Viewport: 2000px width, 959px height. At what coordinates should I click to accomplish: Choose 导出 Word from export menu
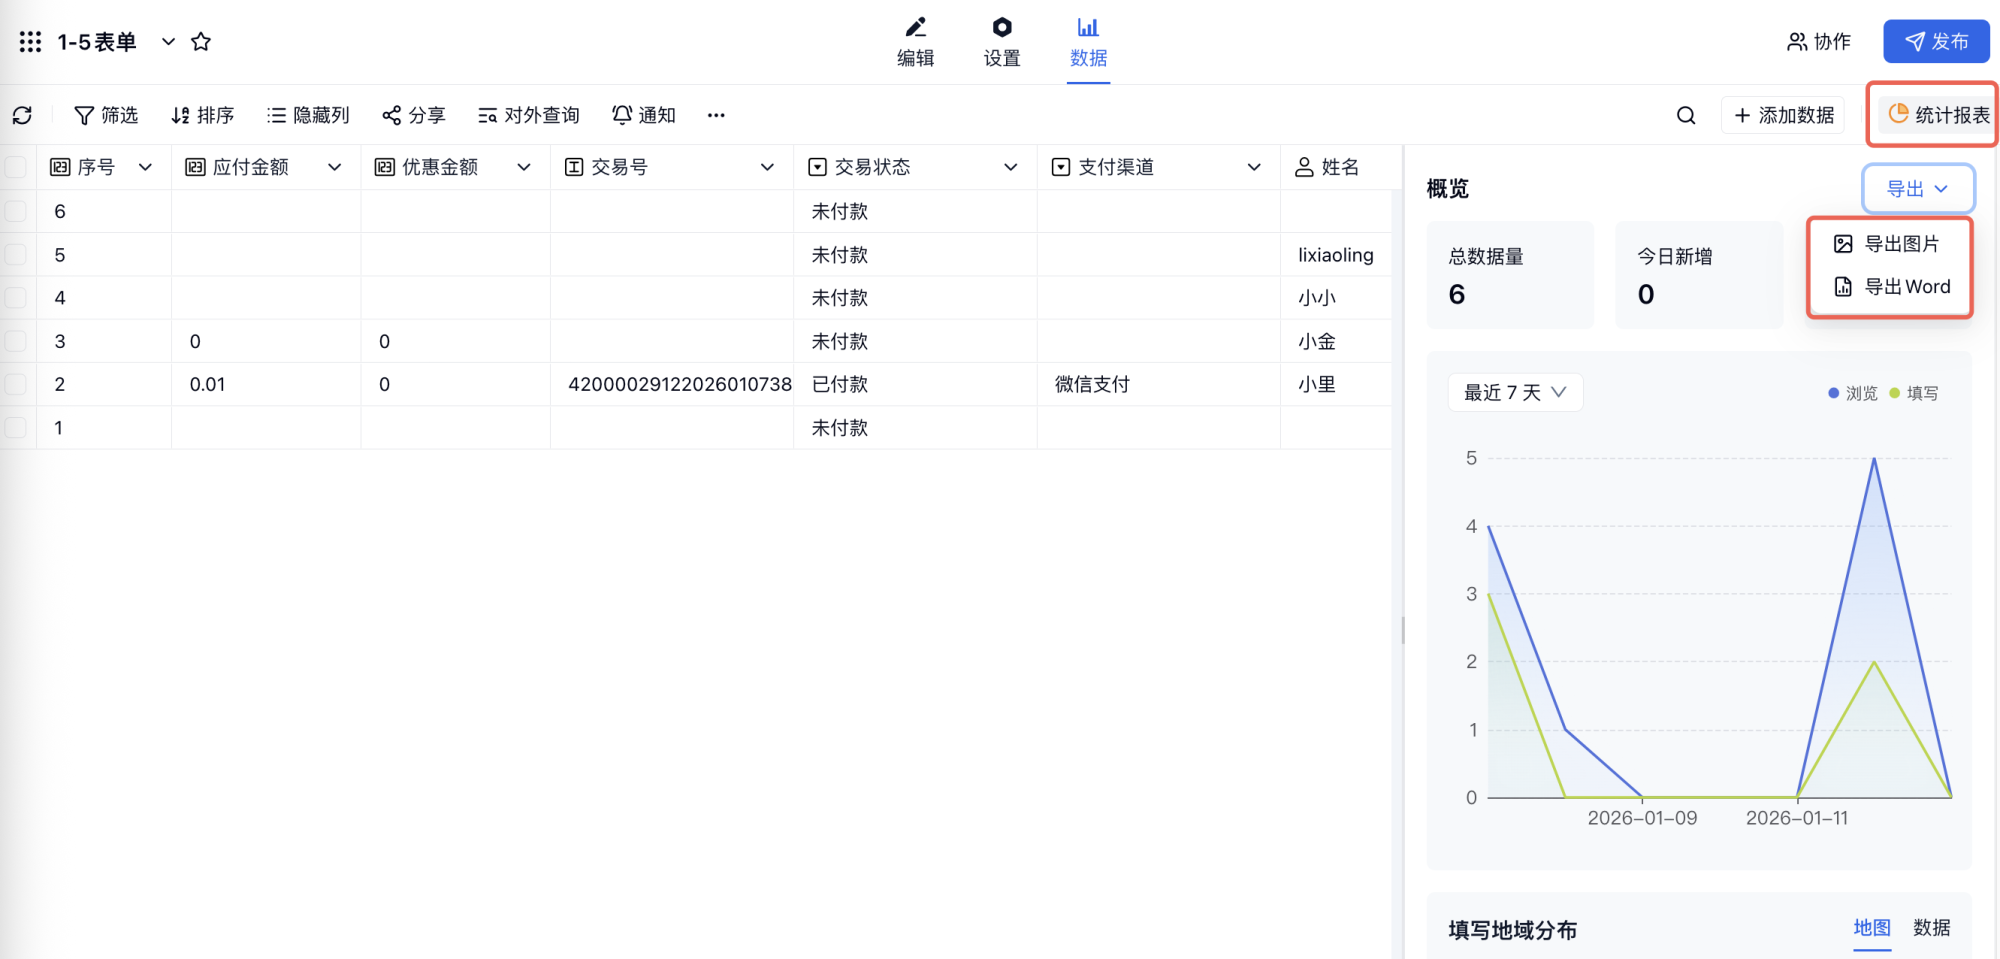[1891, 287]
